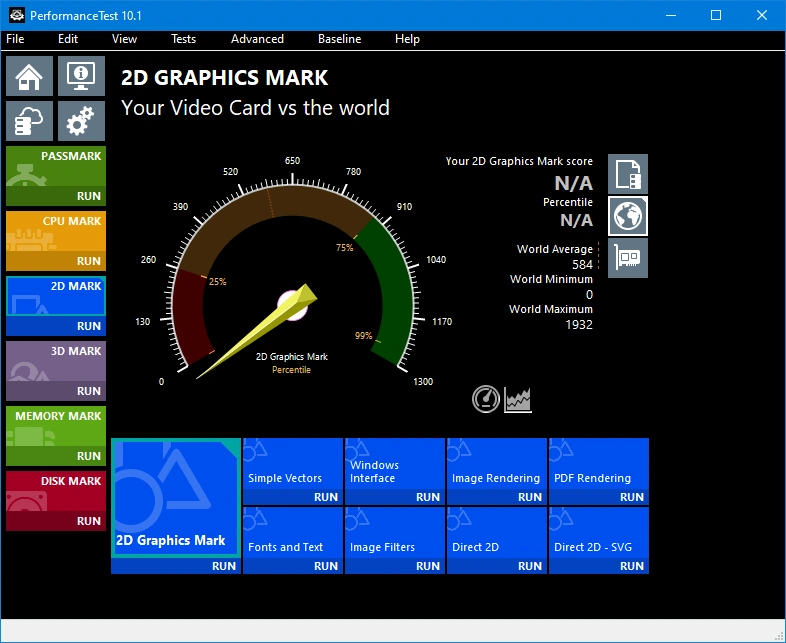Image resolution: width=786 pixels, height=643 pixels.
Task: Select the 2D MARK tile
Action: [x=56, y=296]
